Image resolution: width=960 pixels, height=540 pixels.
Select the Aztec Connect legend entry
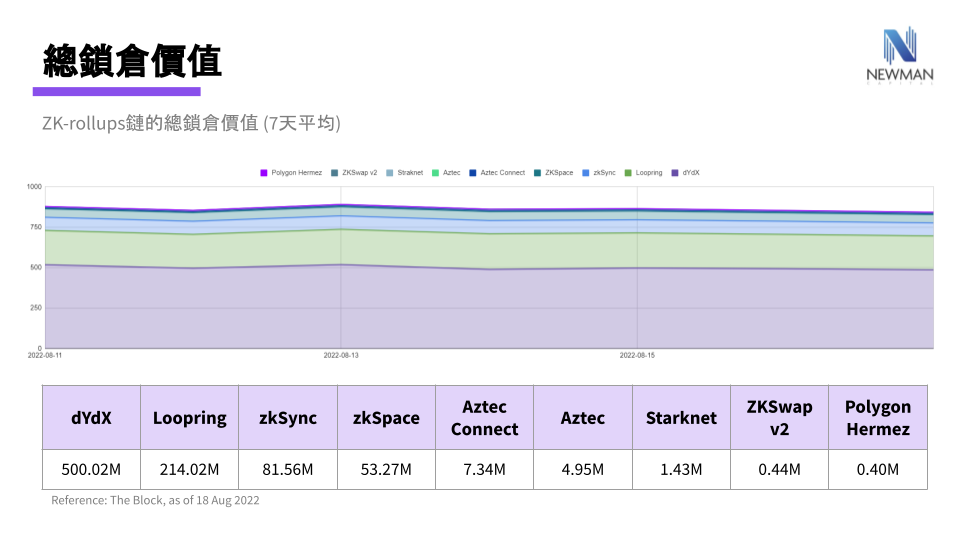coord(497,173)
